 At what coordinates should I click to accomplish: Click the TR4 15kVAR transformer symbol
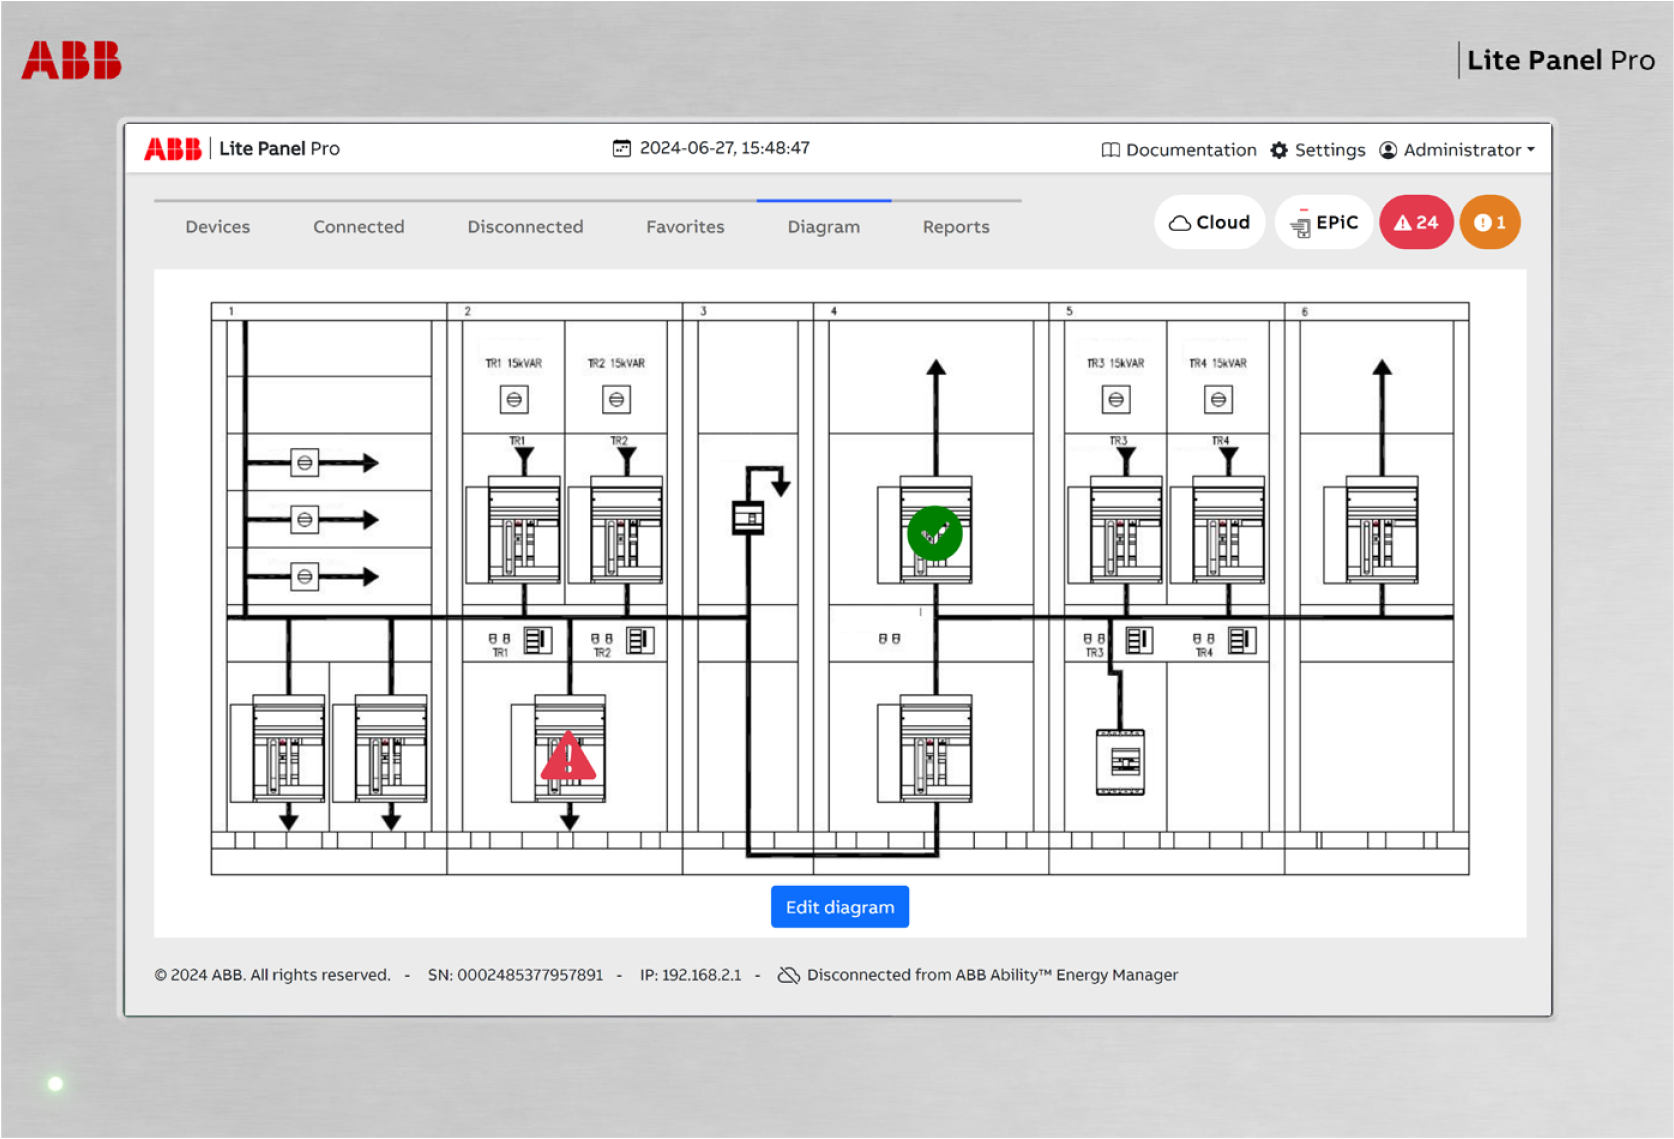coord(1218,400)
